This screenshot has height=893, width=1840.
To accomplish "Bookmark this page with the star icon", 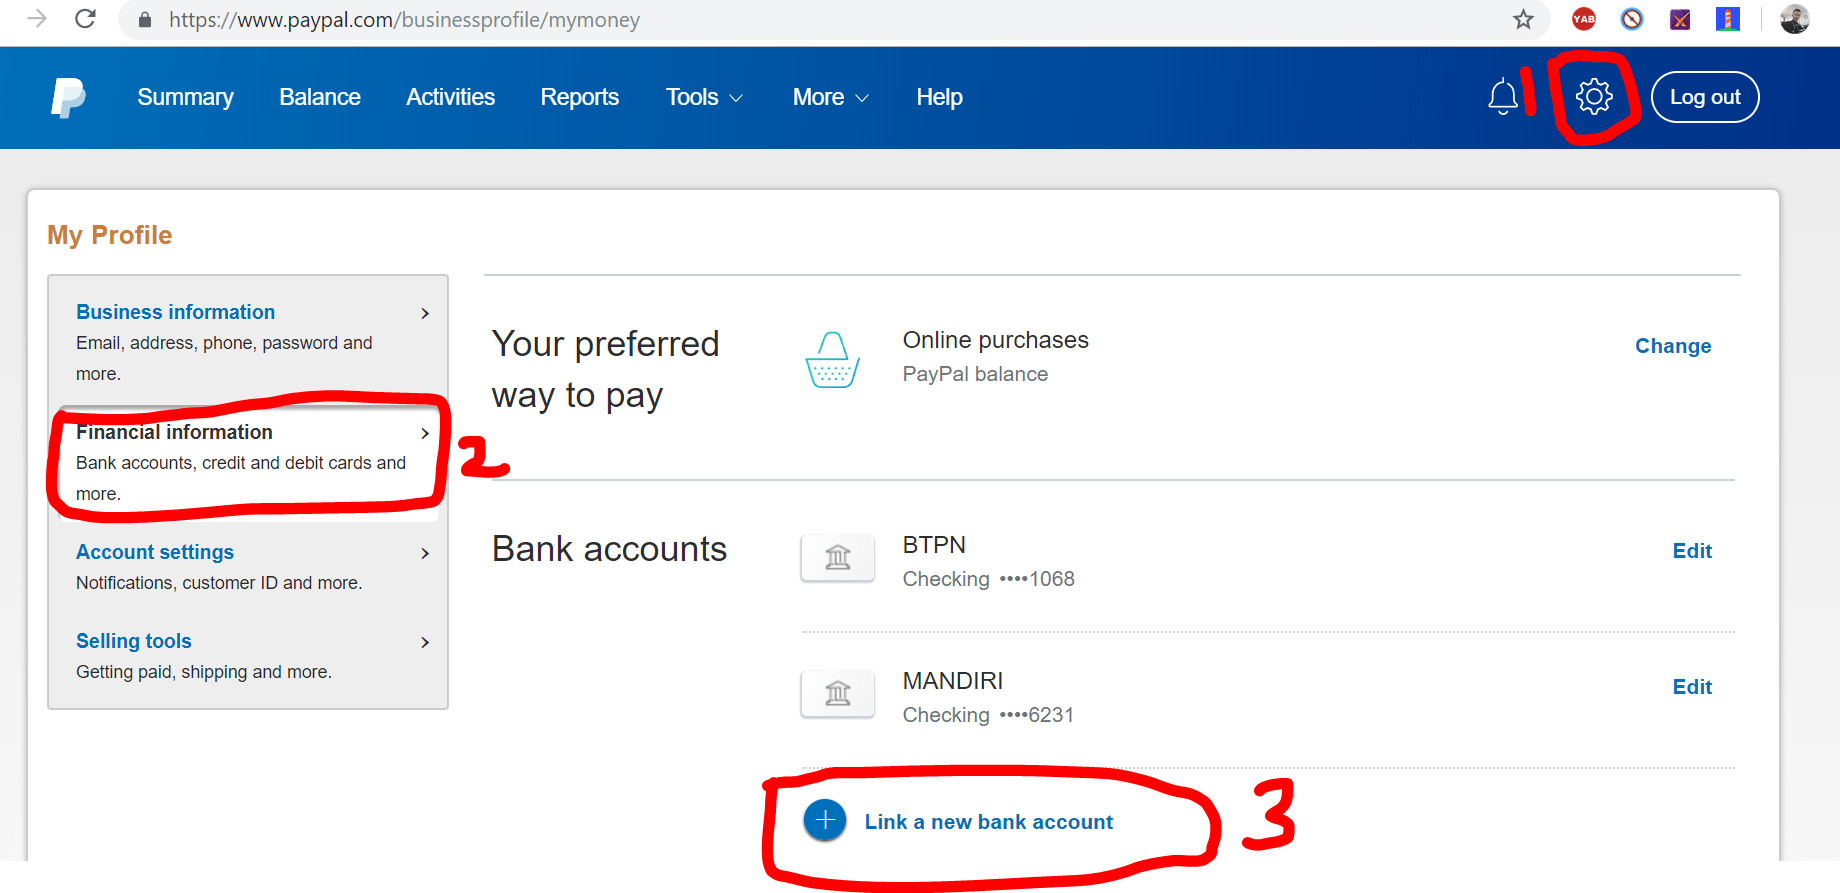I will [x=1523, y=20].
